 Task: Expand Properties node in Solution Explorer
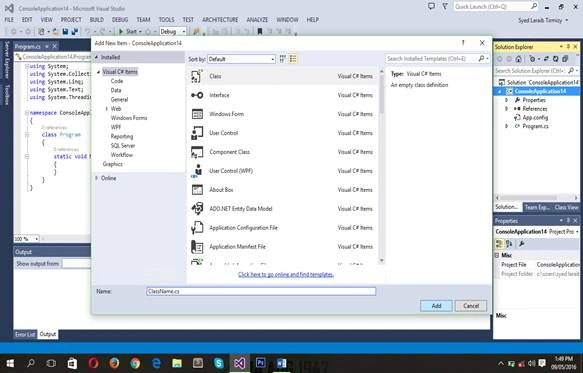(x=506, y=100)
